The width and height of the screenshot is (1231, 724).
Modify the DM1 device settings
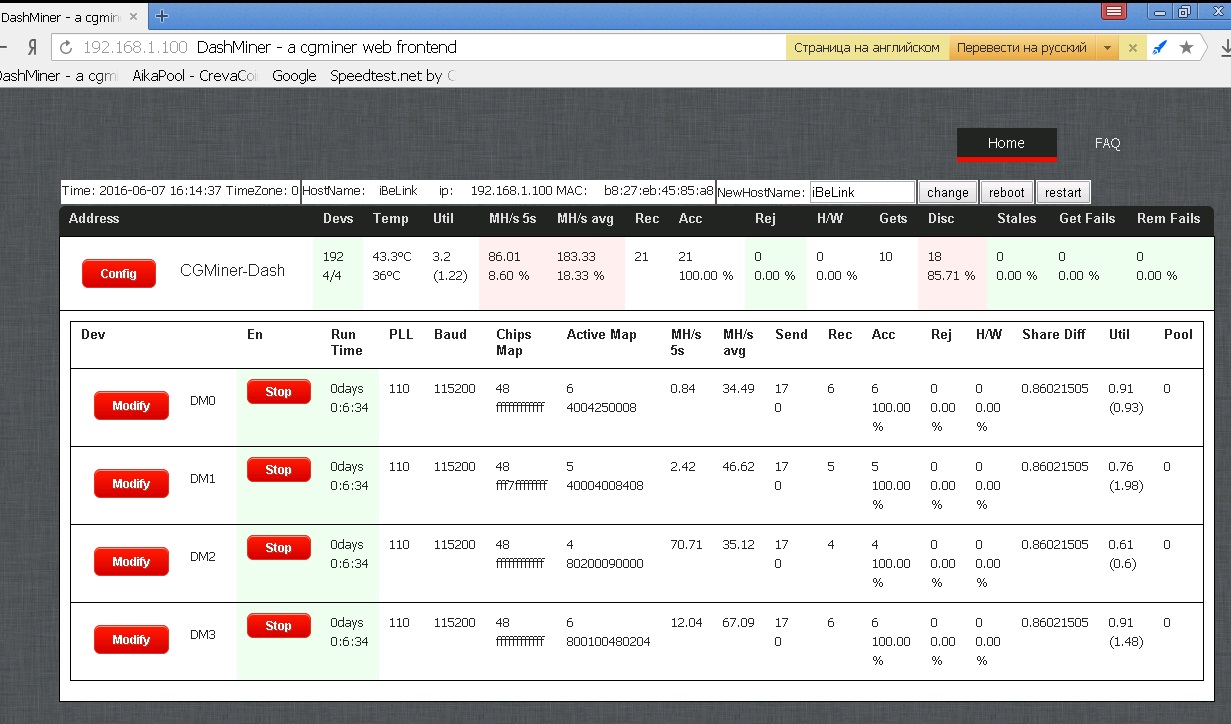[x=131, y=484]
